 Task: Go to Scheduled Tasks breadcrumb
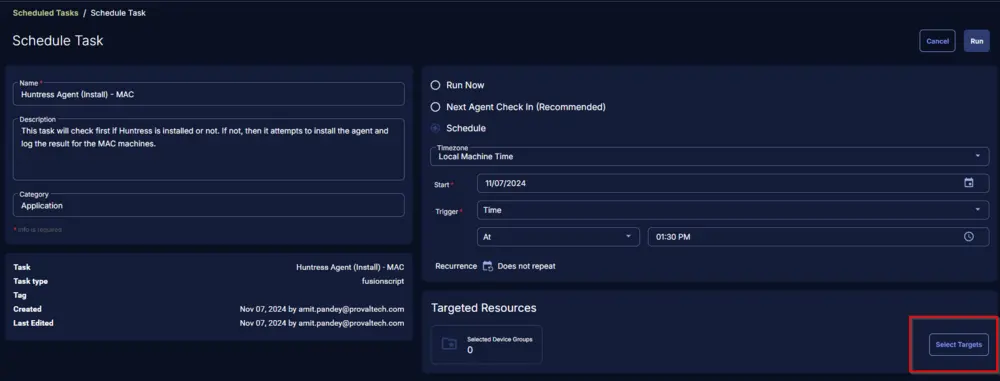[45, 13]
